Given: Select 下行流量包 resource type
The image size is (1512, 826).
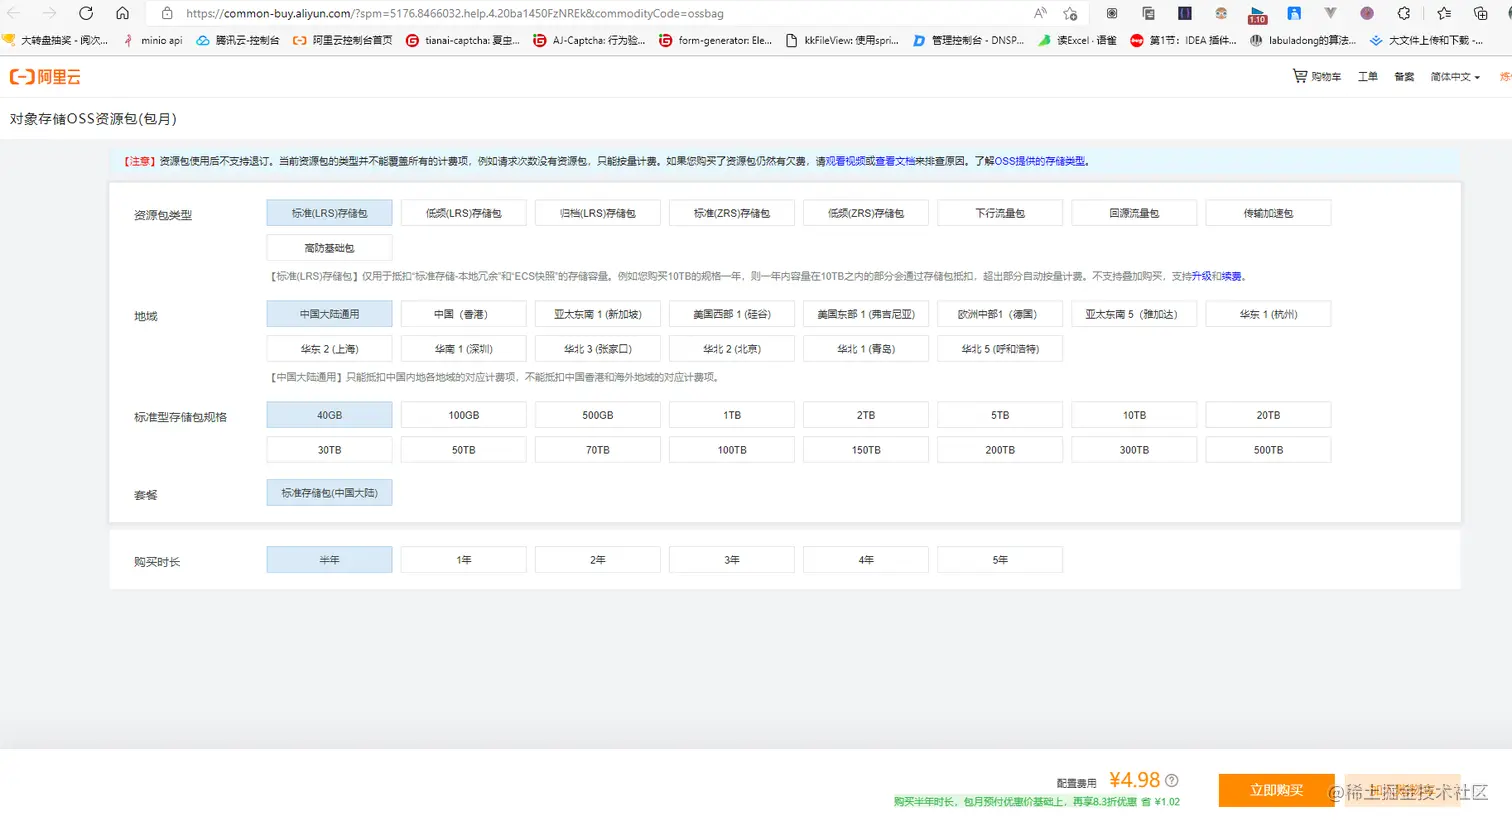Looking at the screenshot, I should coord(1000,213).
